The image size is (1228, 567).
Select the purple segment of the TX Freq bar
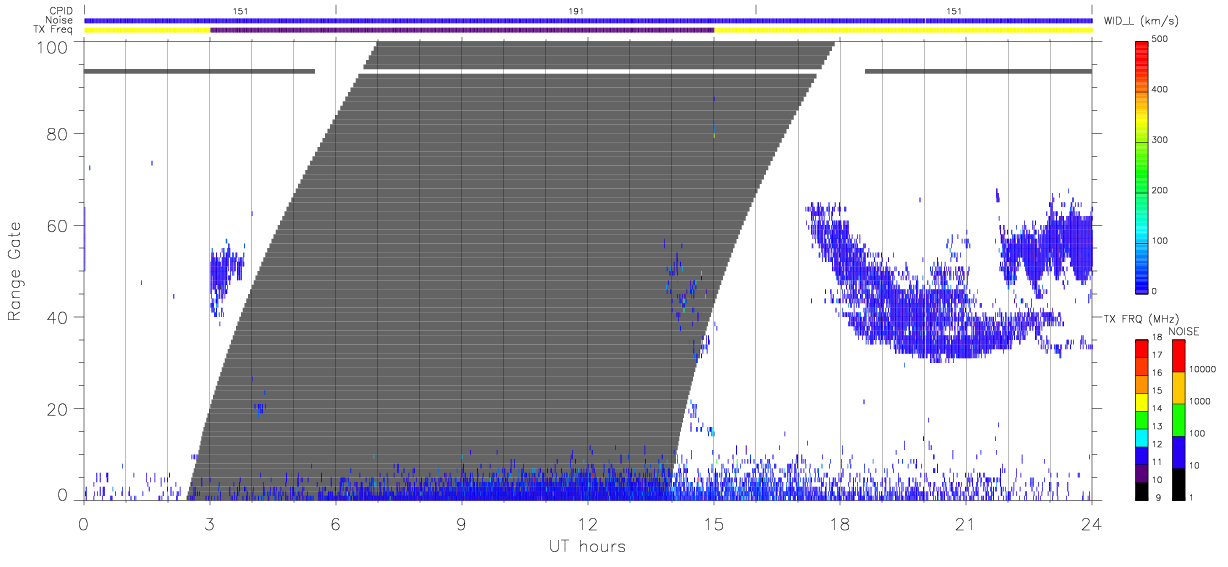click(x=462, y=30)
